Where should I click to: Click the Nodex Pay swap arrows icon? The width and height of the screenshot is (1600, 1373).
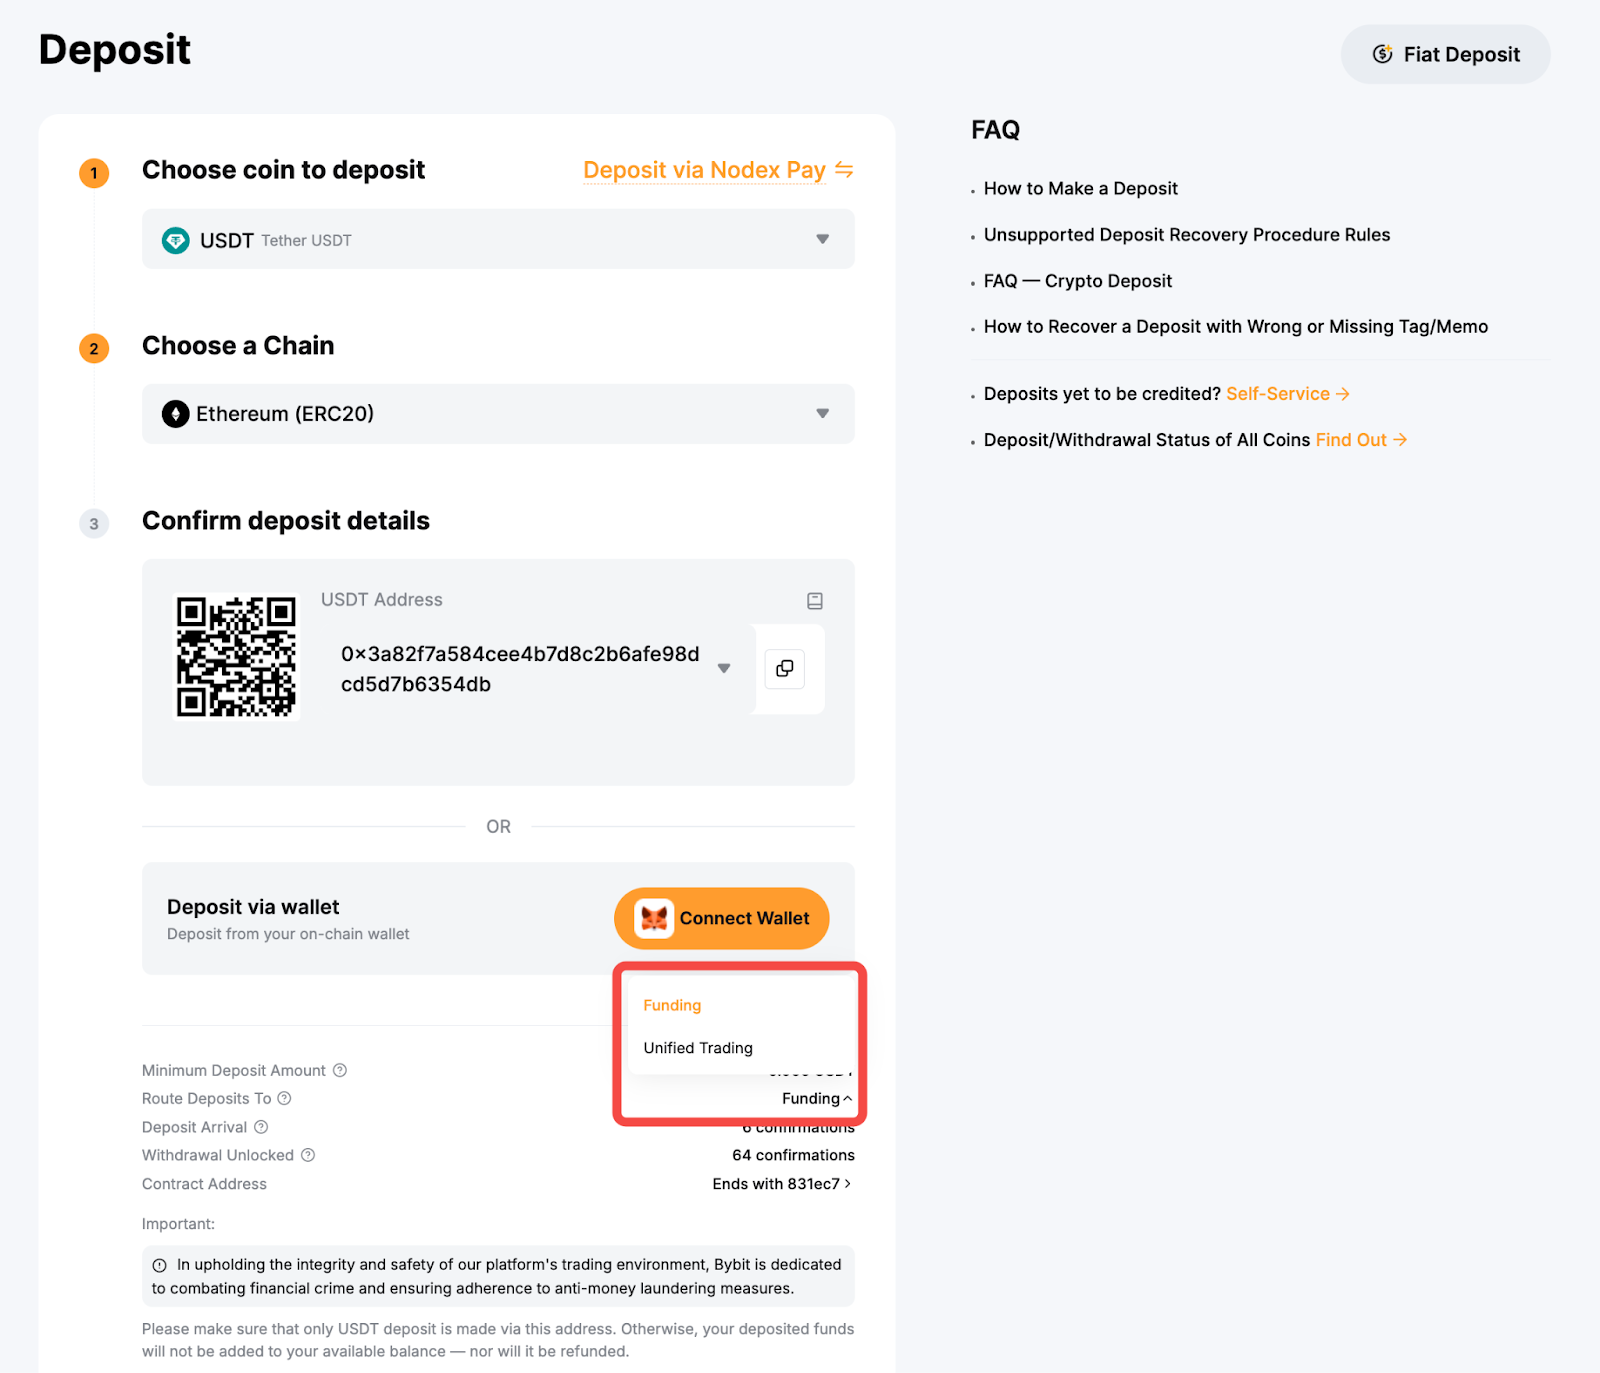[x=844, y=170]
